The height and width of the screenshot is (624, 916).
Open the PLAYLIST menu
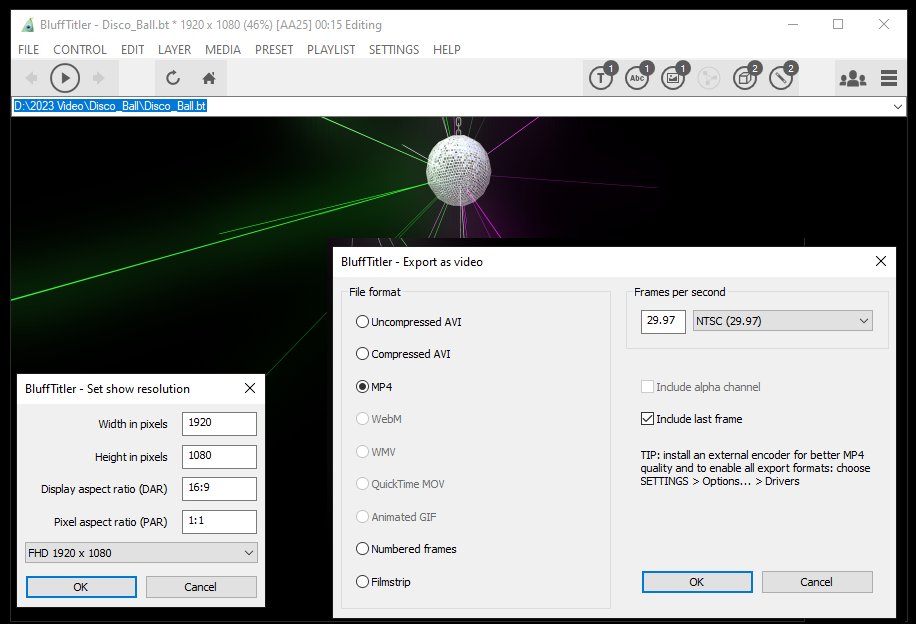pyautogui.click(x=331, y=50)
